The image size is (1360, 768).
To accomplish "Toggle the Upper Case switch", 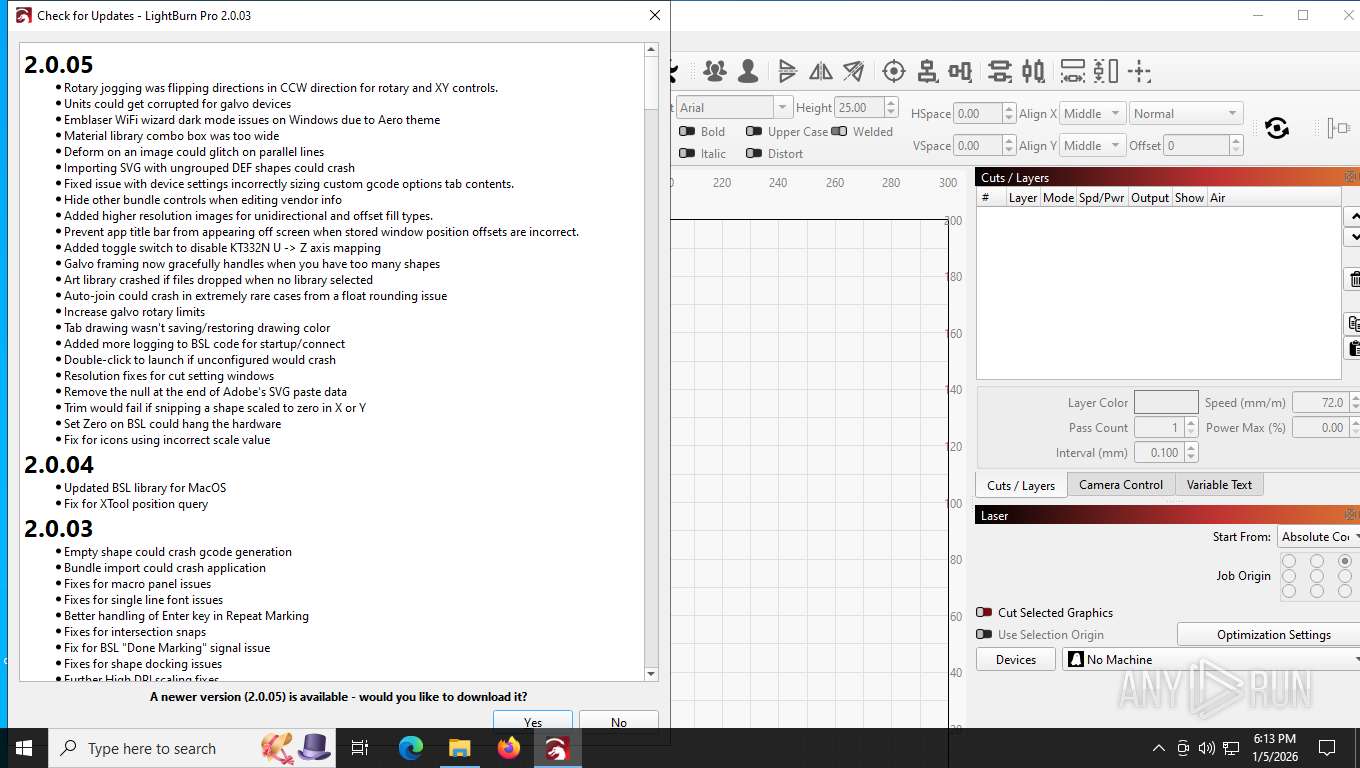I will 754,131.
